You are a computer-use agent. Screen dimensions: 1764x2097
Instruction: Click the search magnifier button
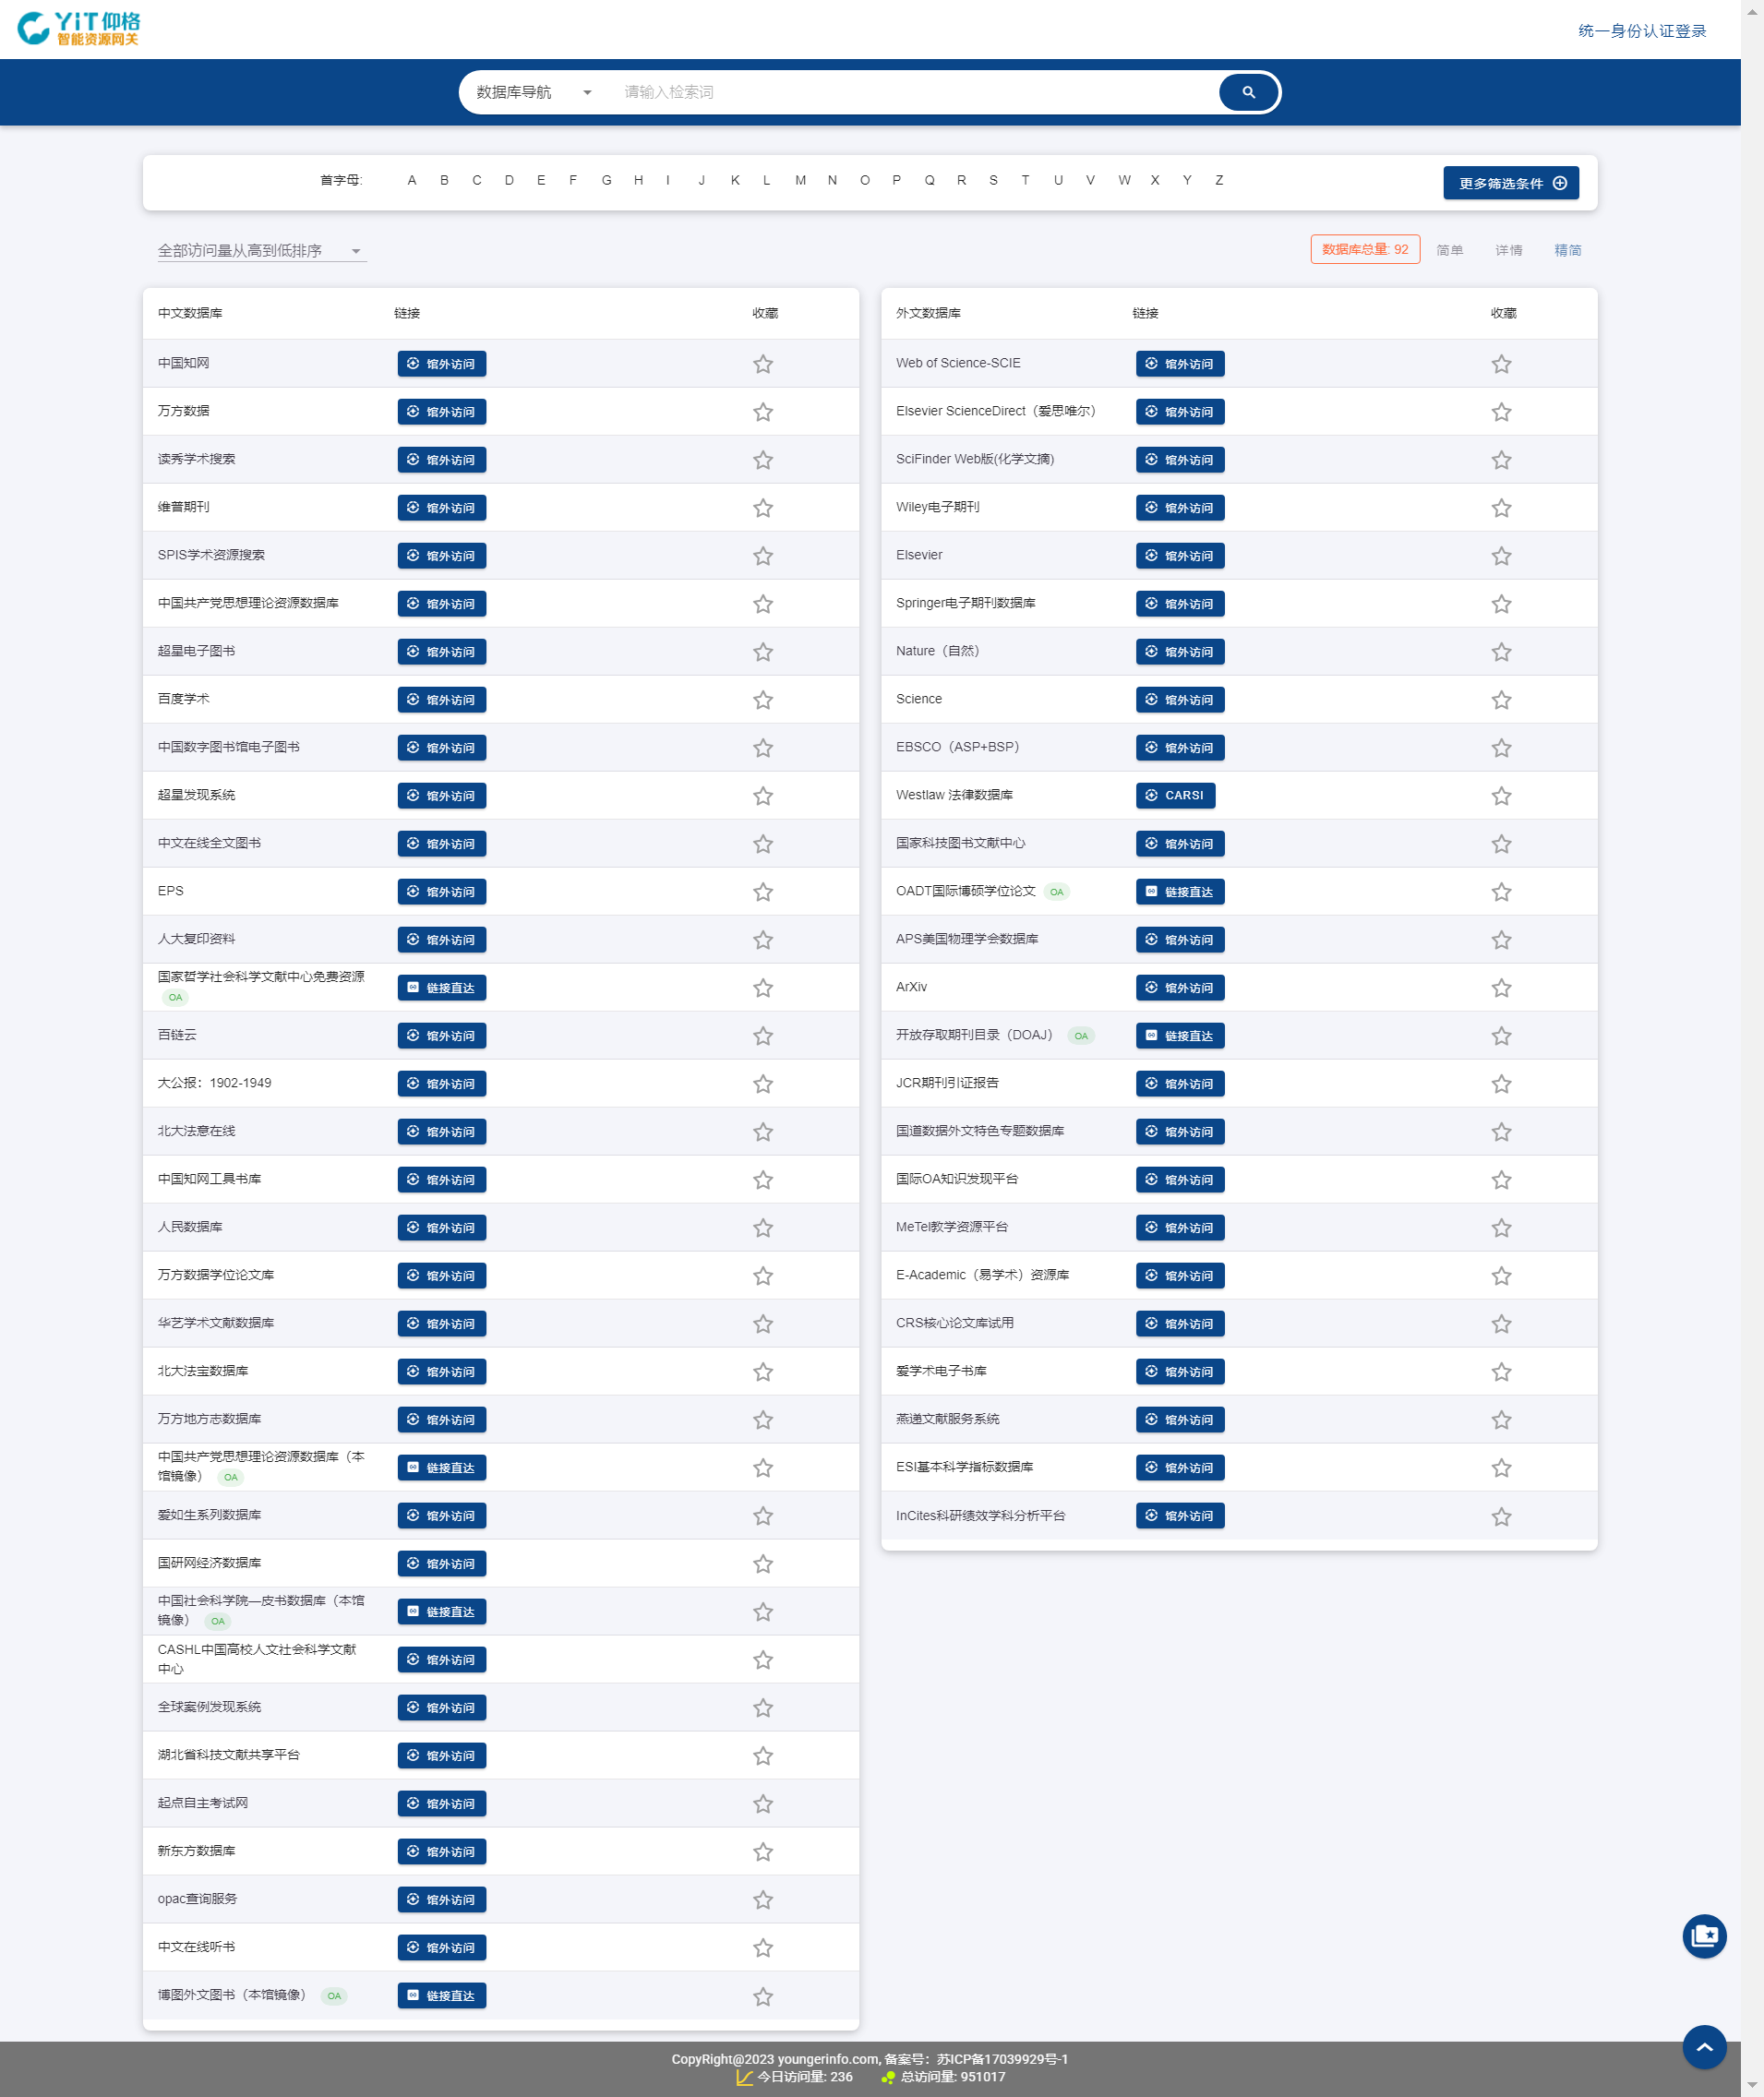(x=1248, y=92)
